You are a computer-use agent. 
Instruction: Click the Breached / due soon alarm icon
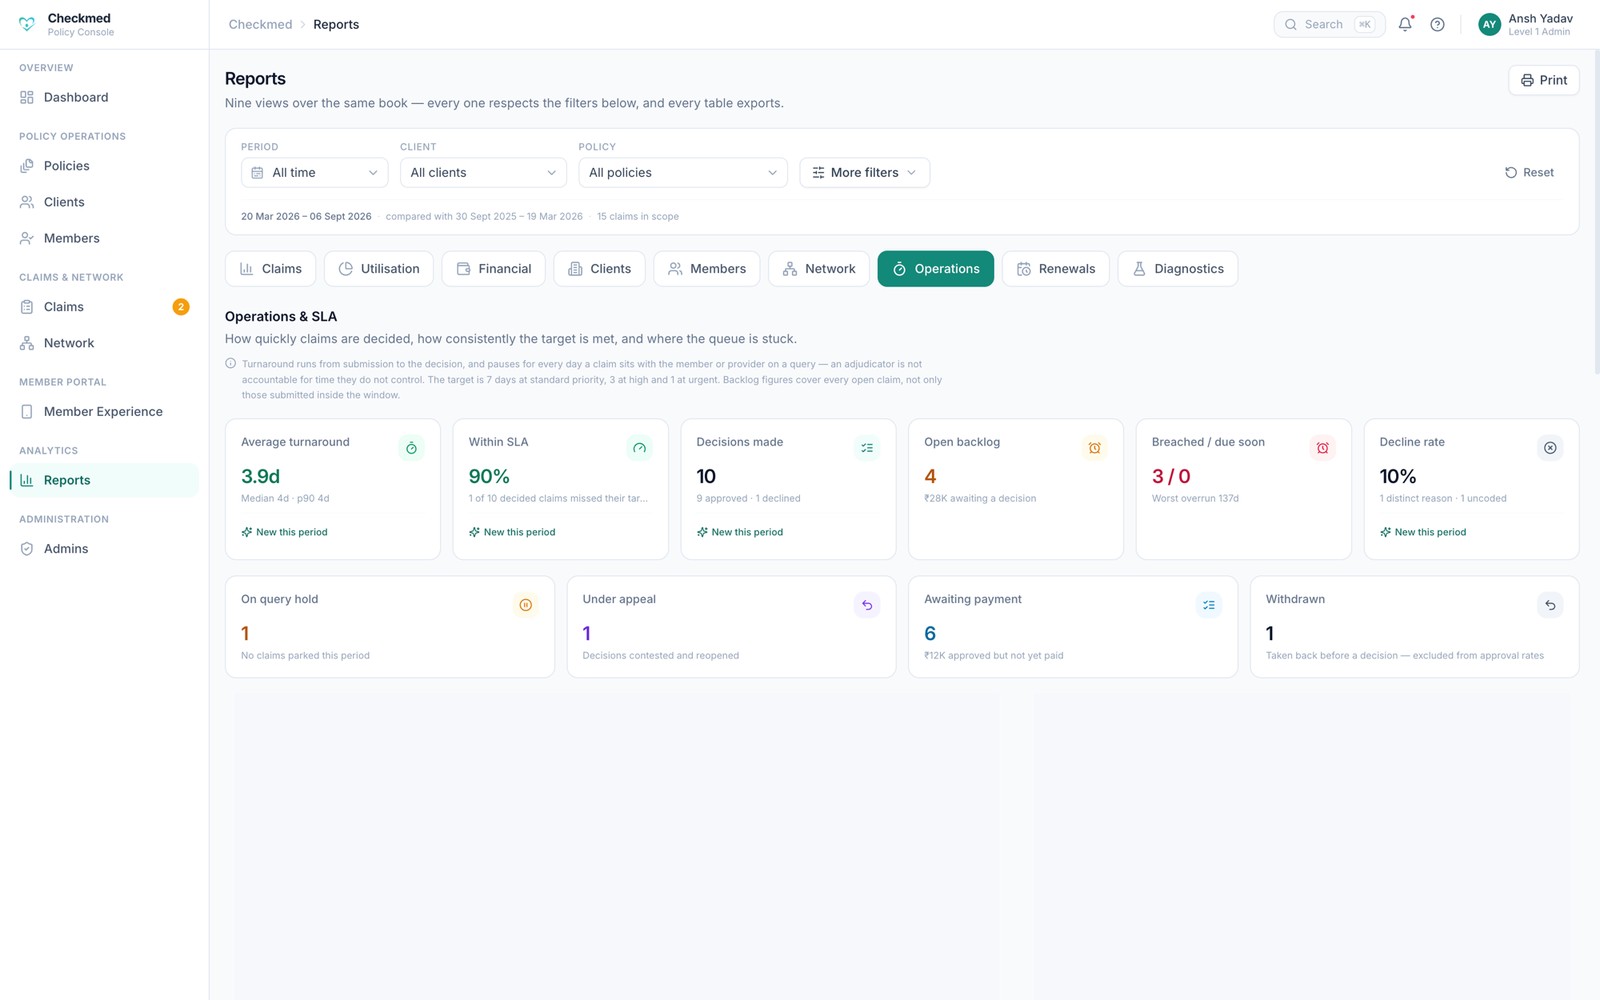tap(1322, 448)
